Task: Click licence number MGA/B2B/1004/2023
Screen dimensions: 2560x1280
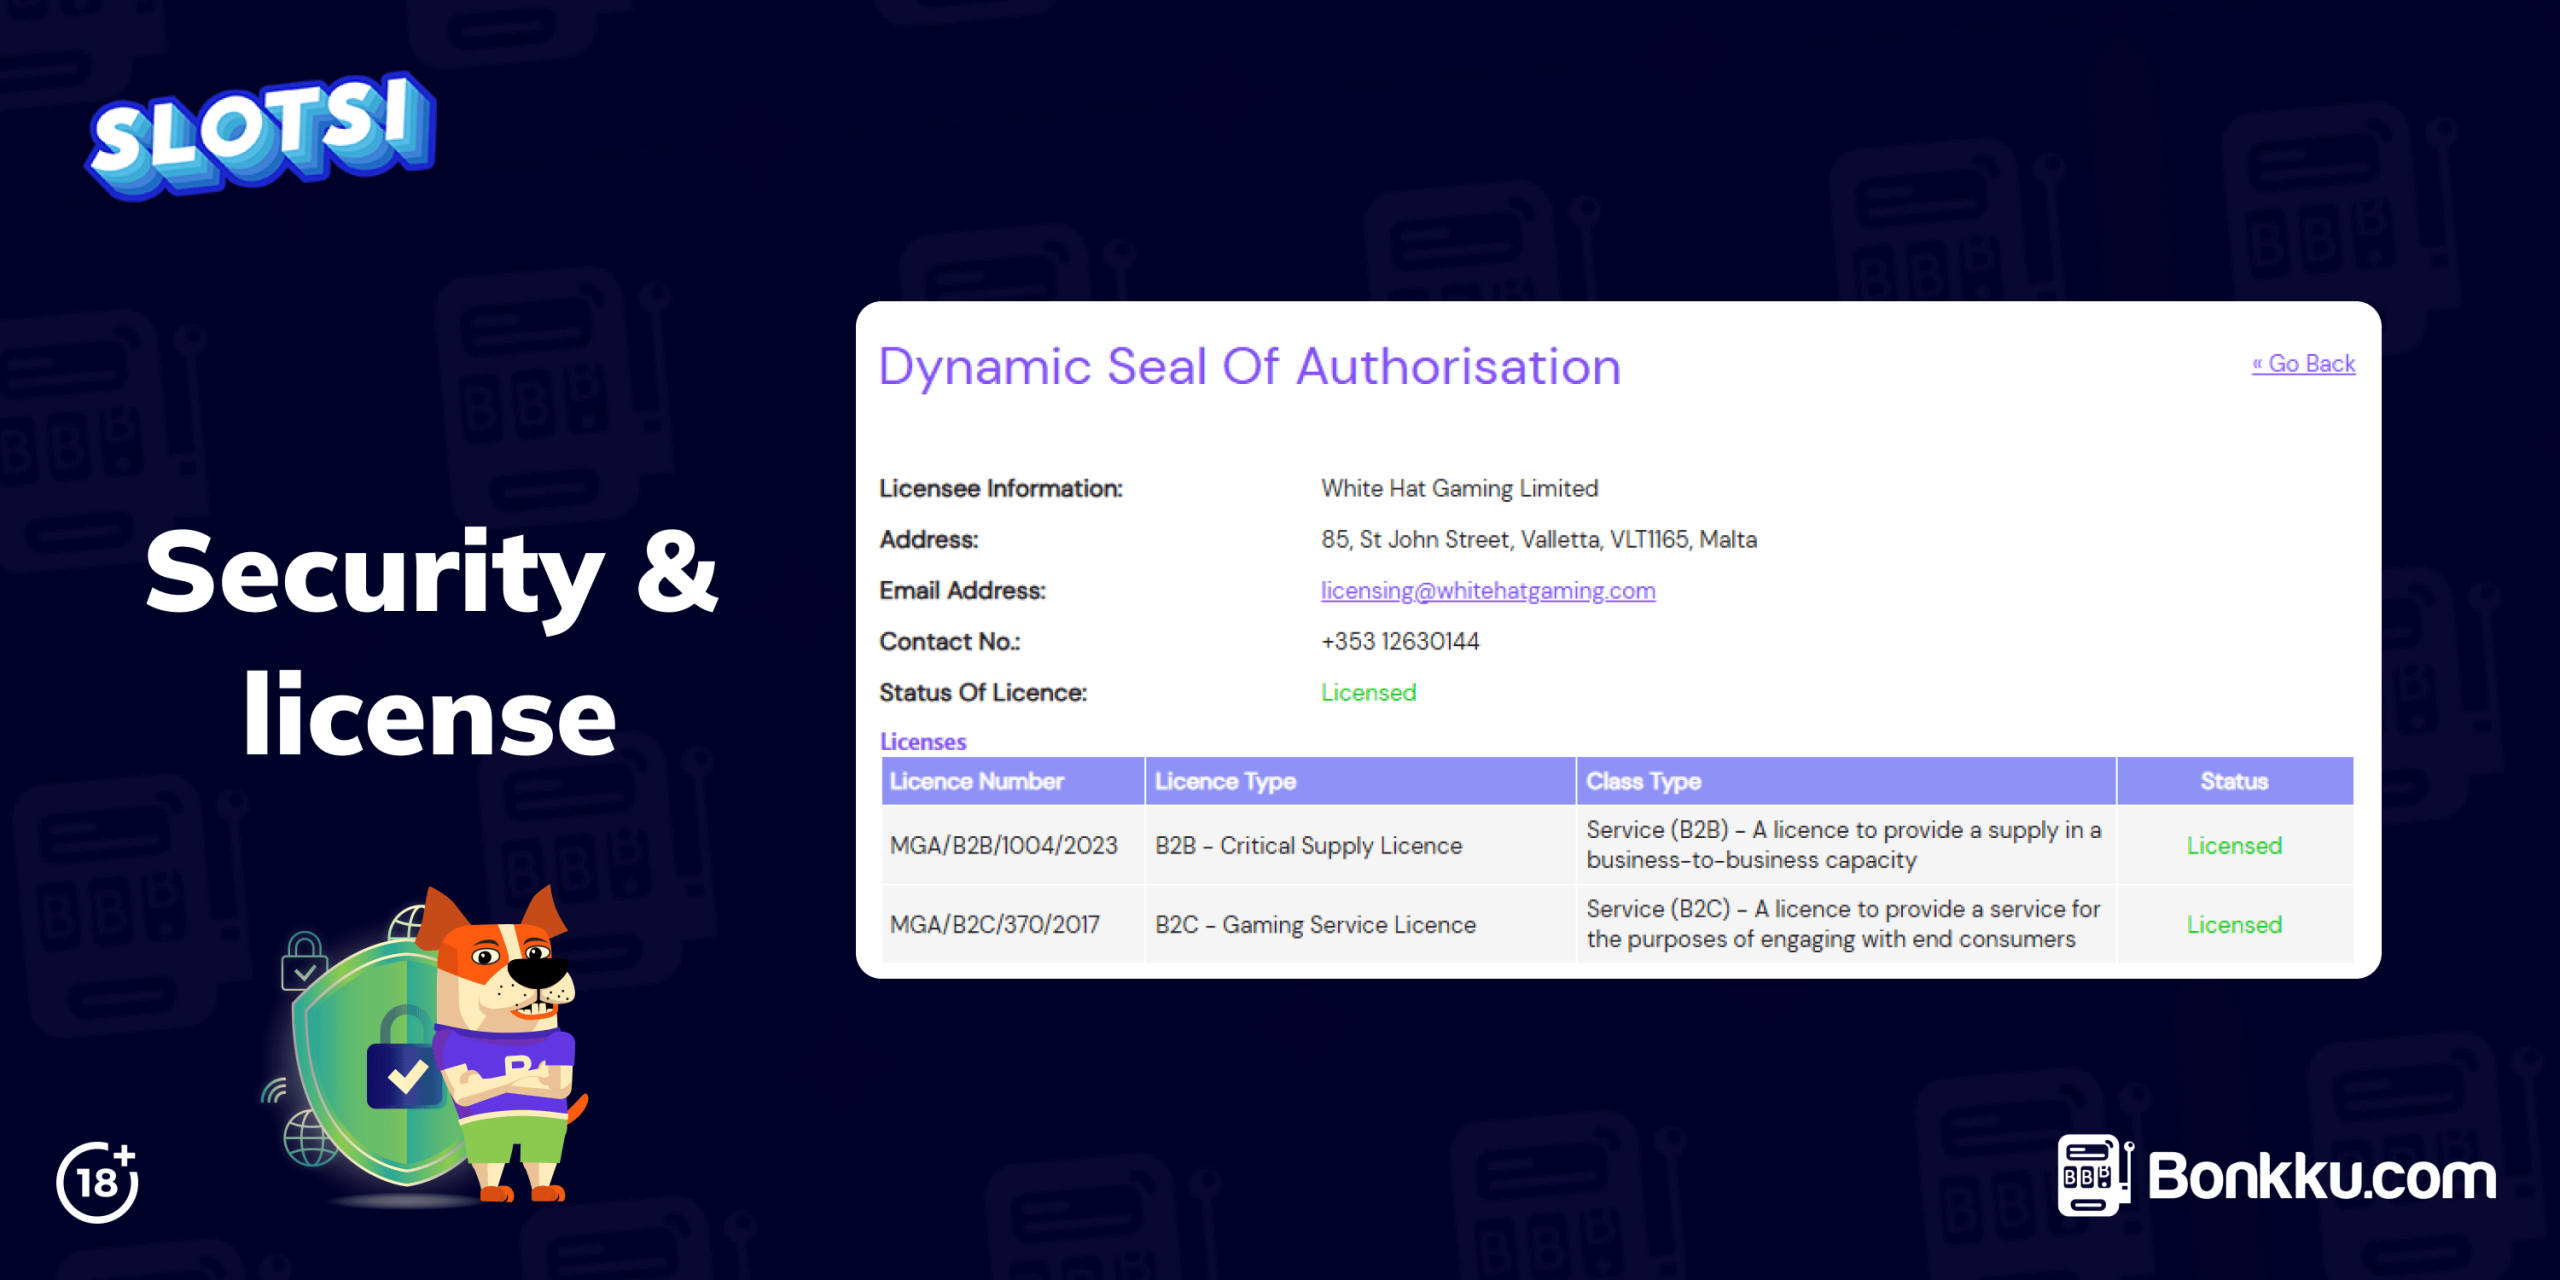Action: point(1003,846)
